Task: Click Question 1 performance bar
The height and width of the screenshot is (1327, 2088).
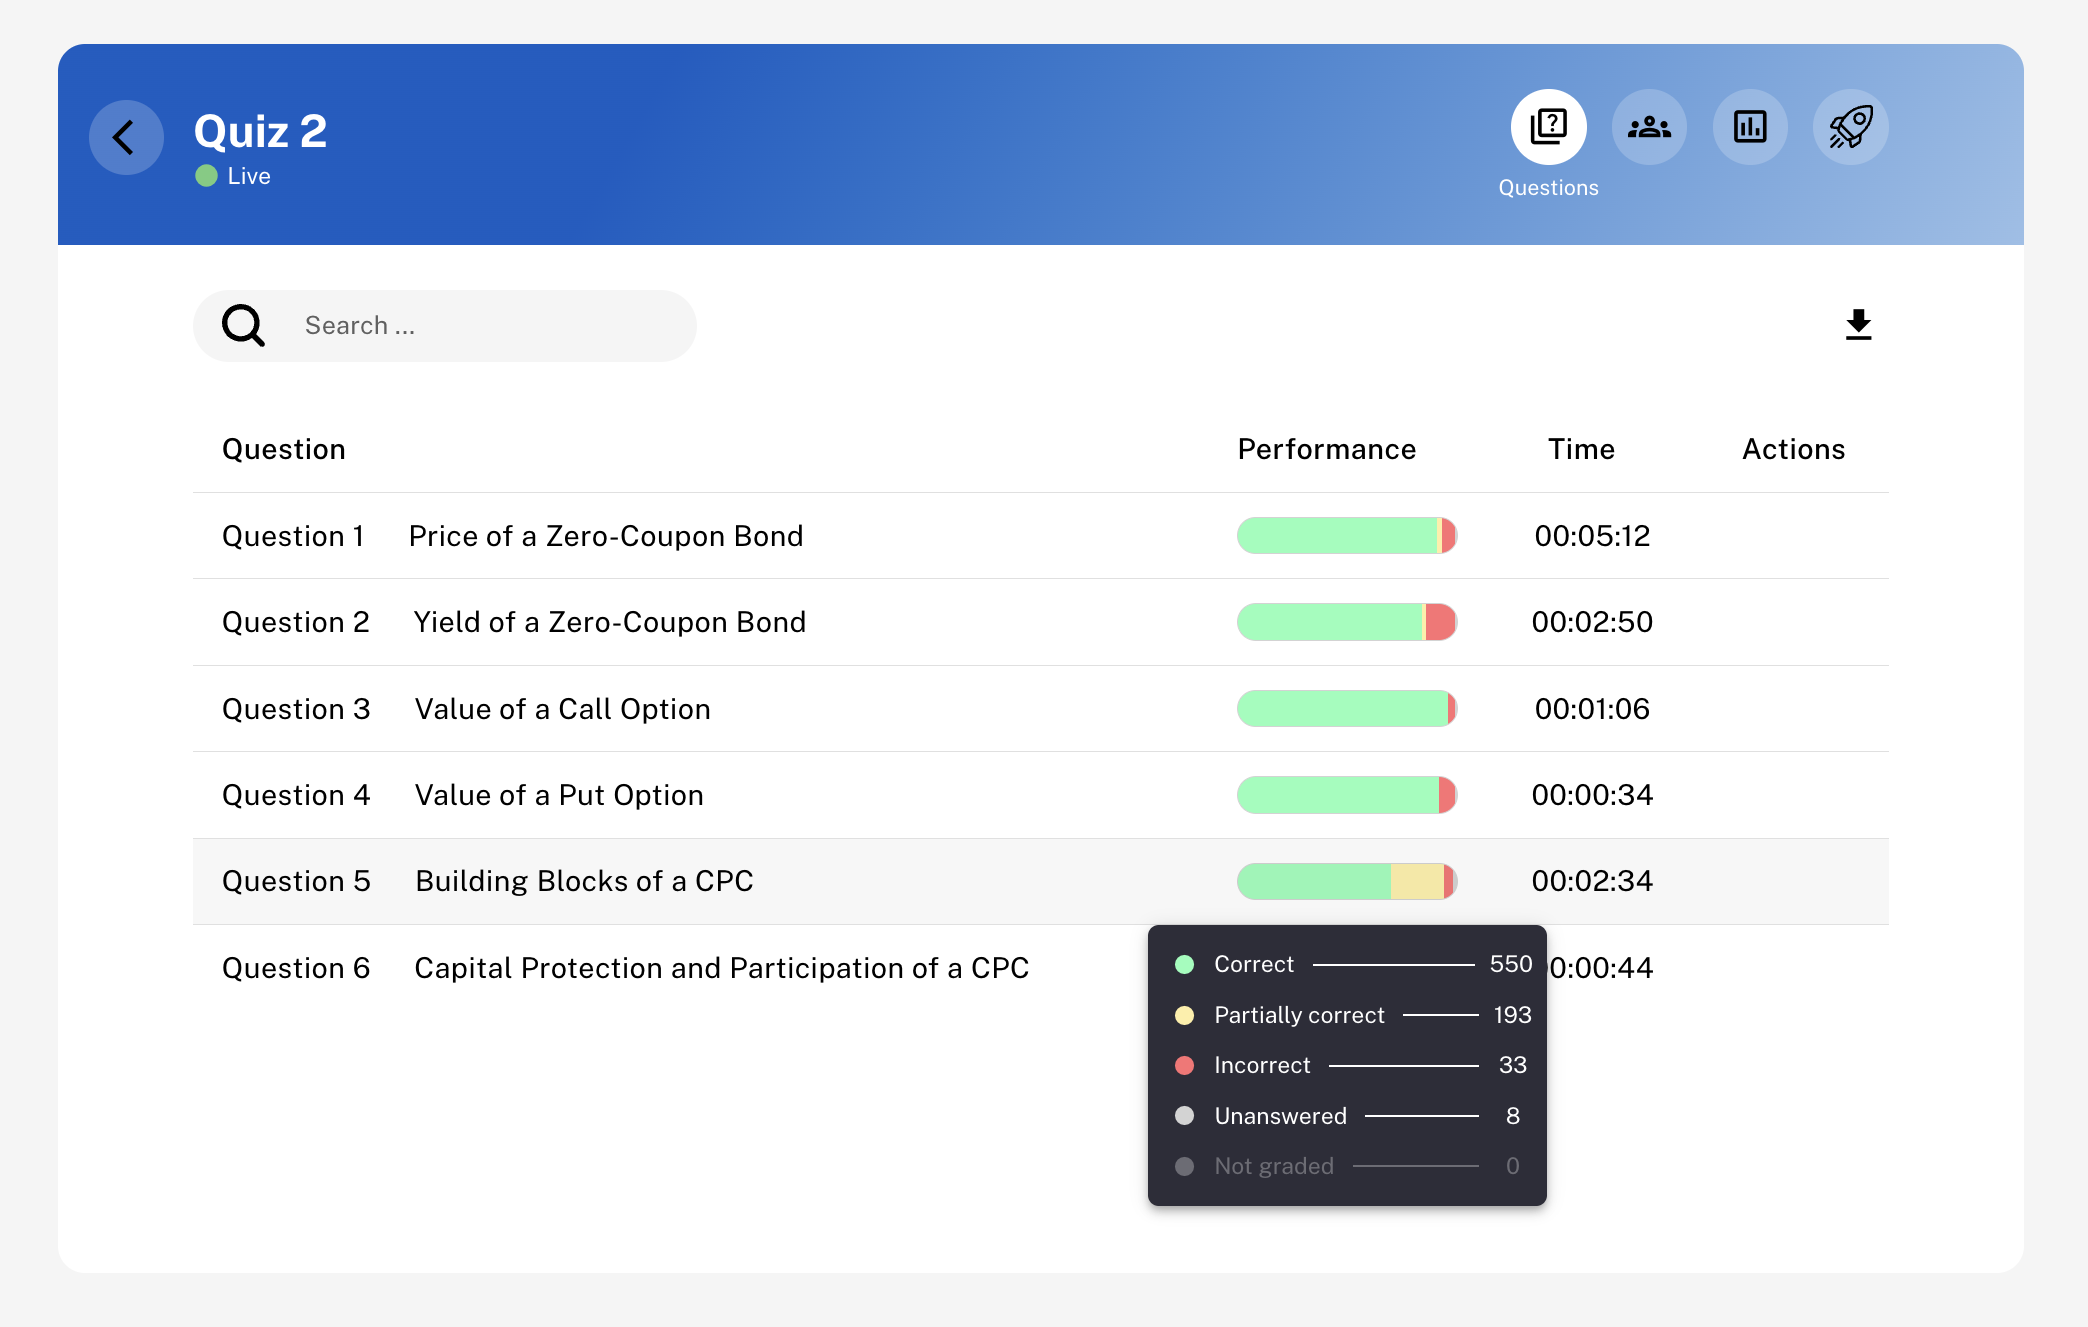Action: pos(1346,536)
